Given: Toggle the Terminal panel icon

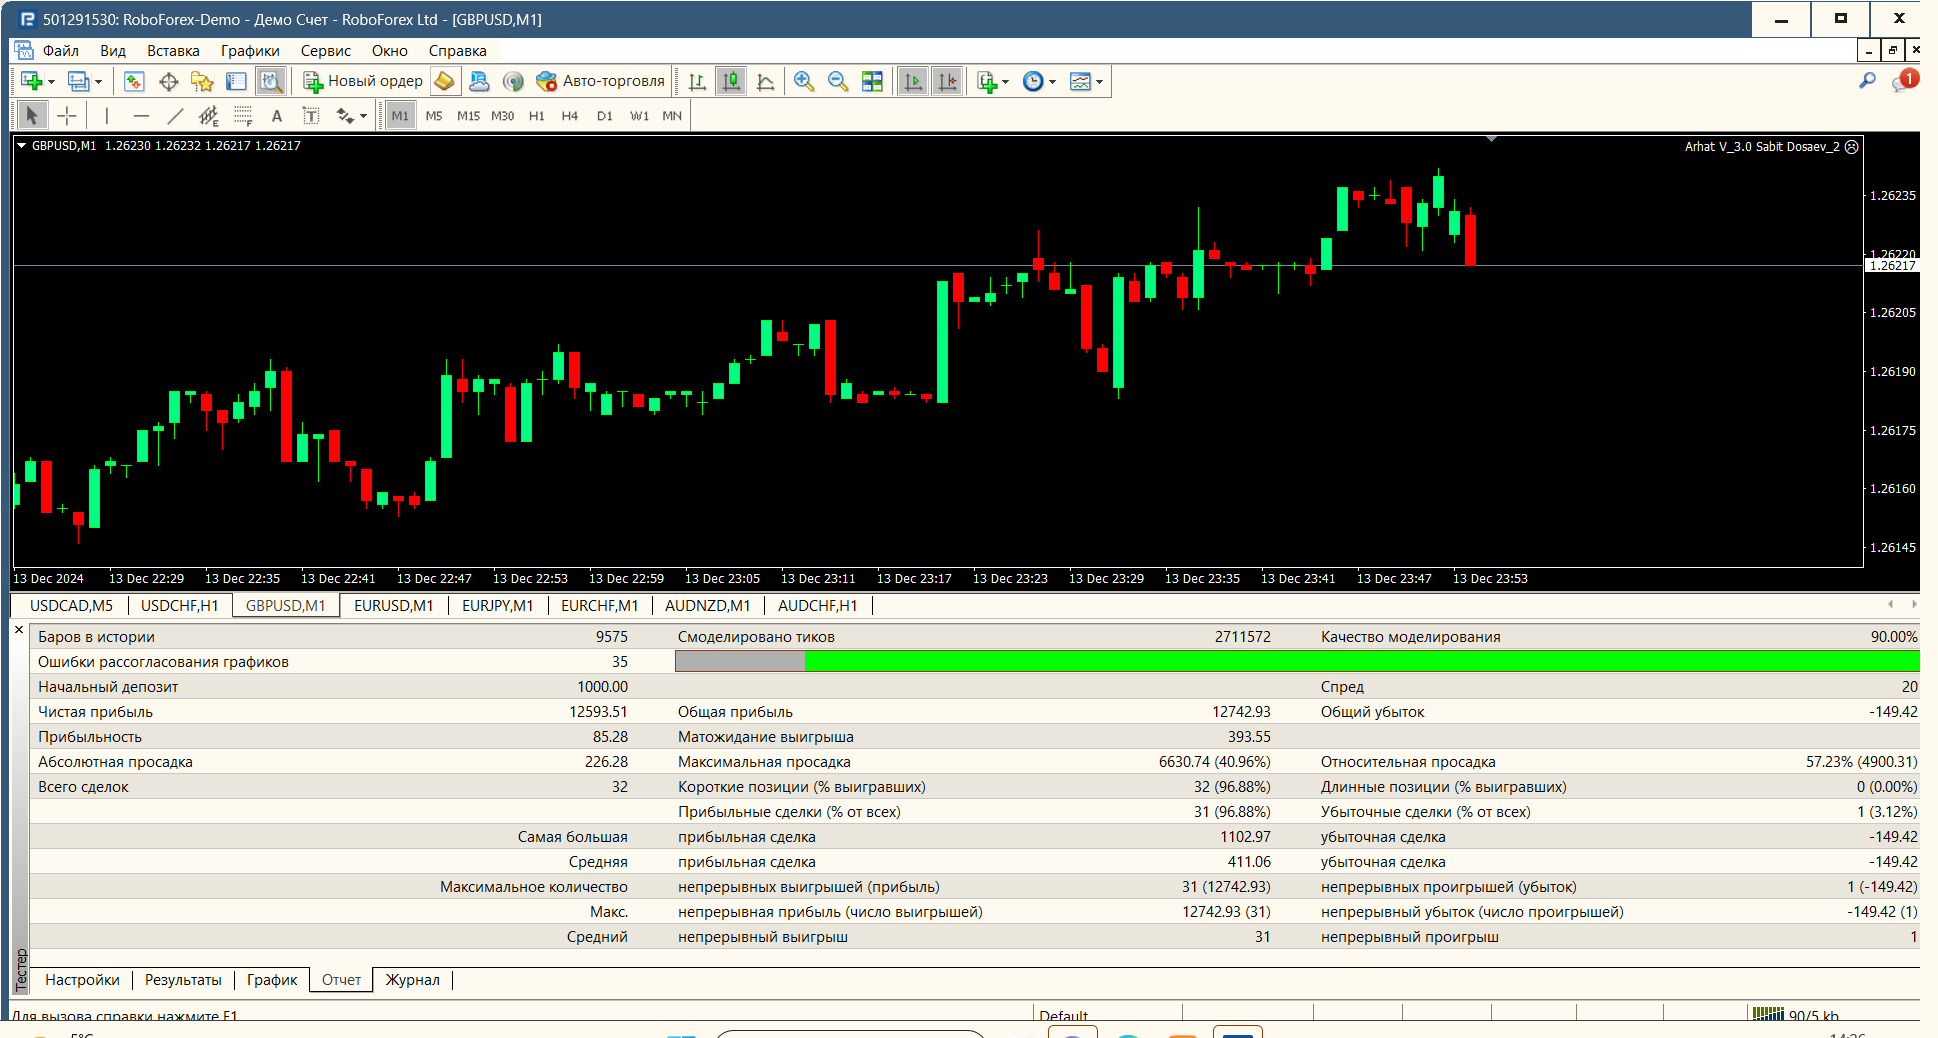Looking at the screenshot, I should tap(236, 82).
